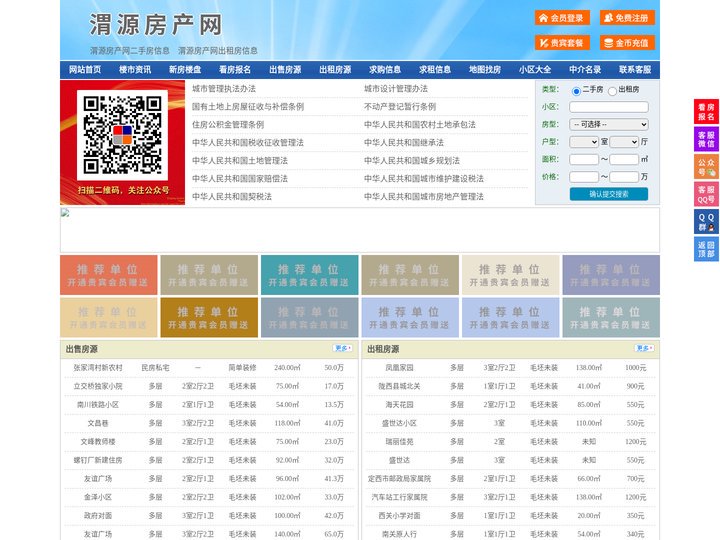Open the 中华人民共和国城乡规划法 link
Image resolution: width=720 pixels, height=540 pixels.
tap(412, 160)
